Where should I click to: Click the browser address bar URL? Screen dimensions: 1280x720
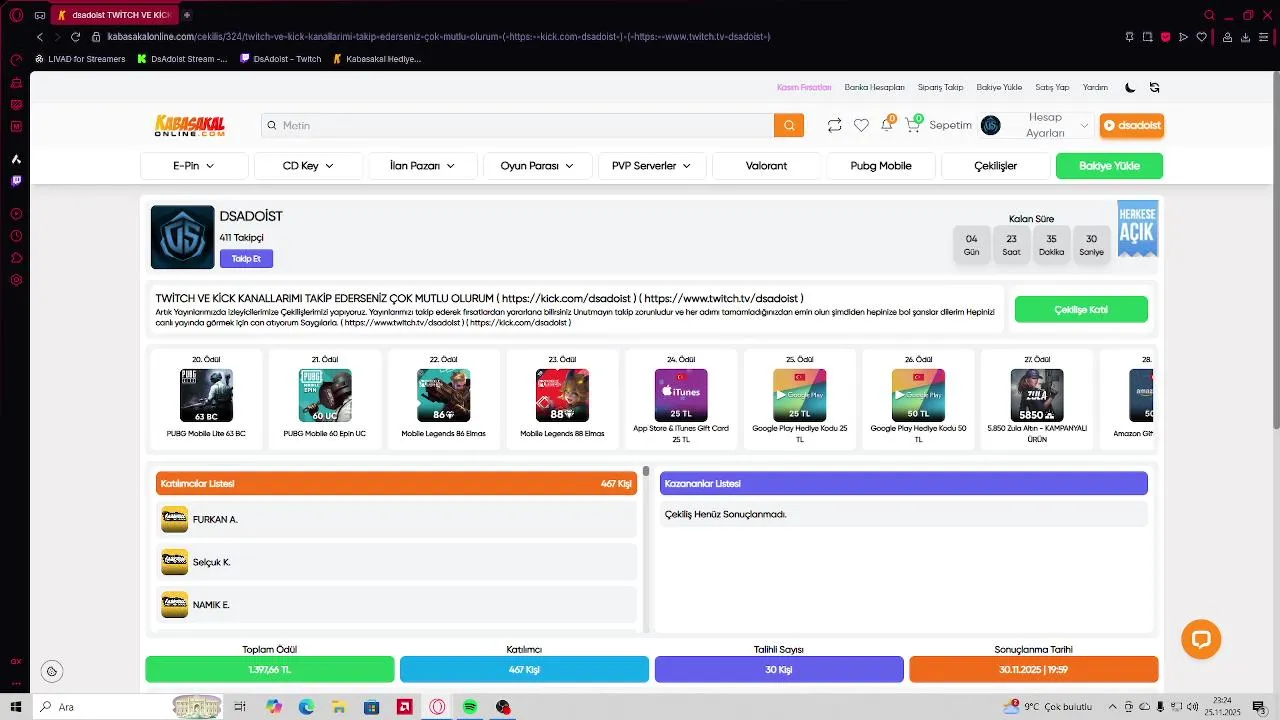[x=438, y=37]
